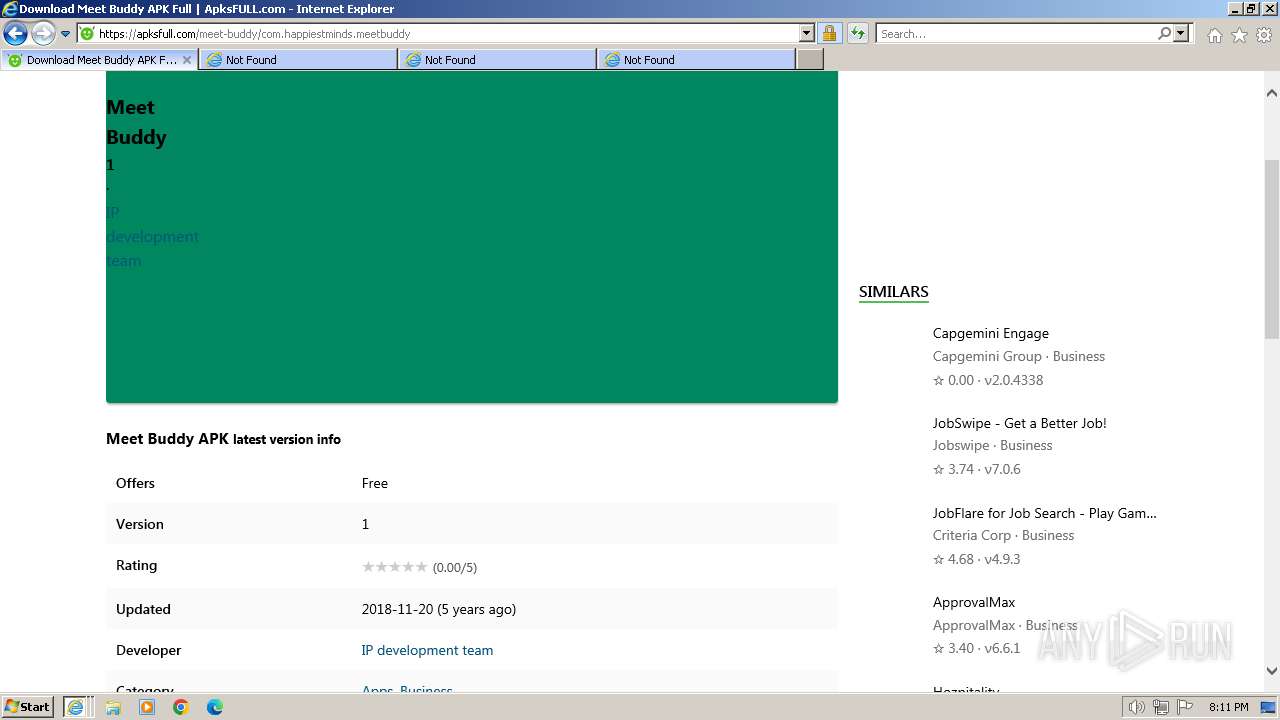Click the rating stars in the Rating row
The width and height of the screenshot is (1280, 720).
(x=394, y=567)
